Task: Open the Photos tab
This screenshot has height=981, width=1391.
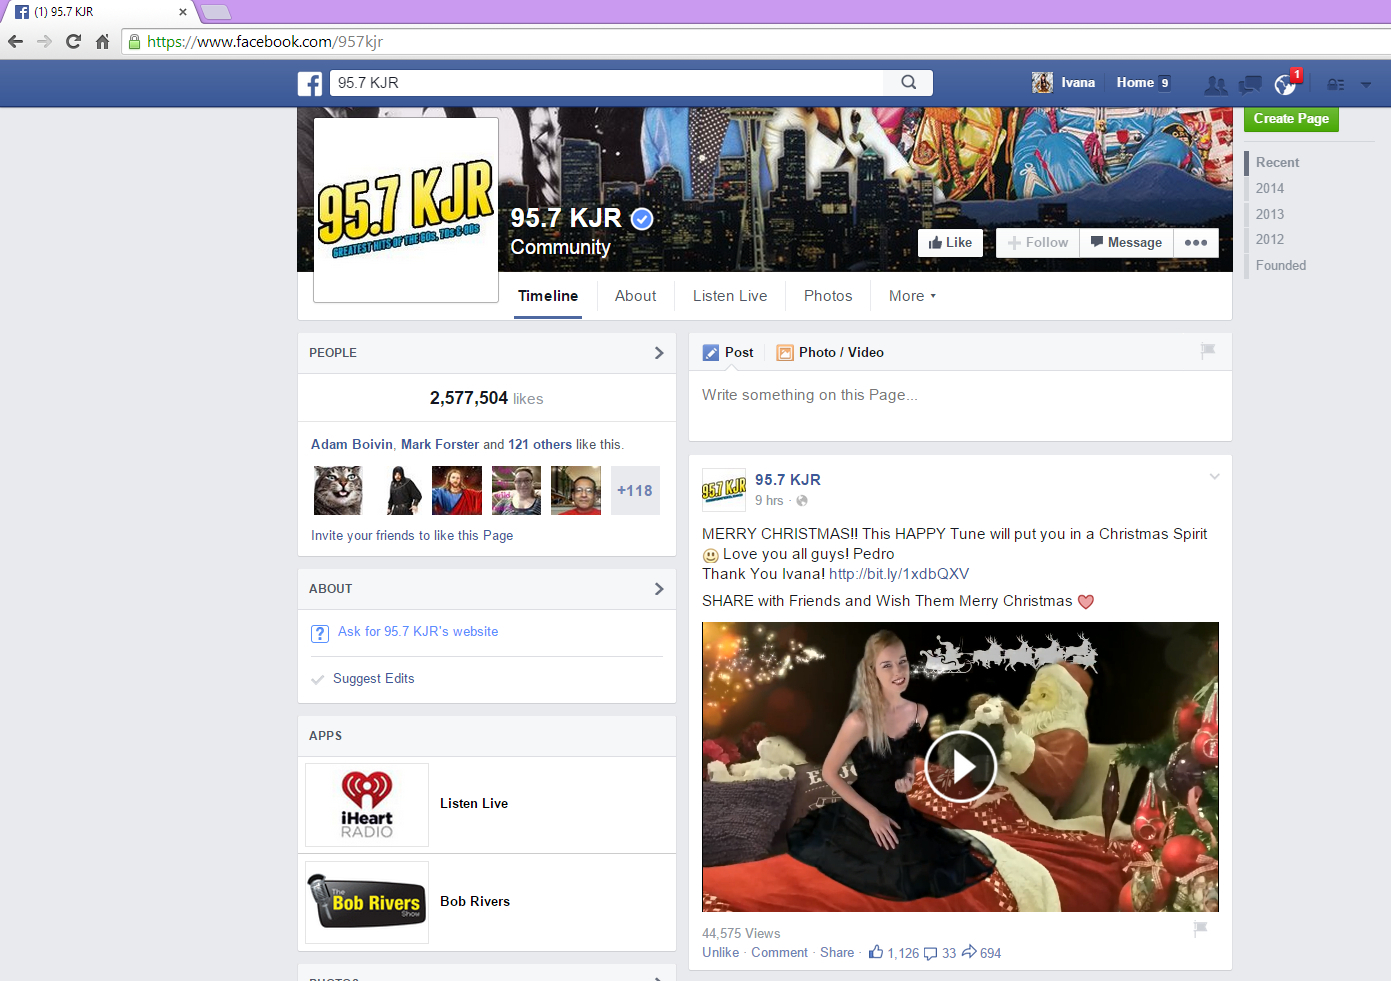Action: pyautogui.click(x=828, y=296)
